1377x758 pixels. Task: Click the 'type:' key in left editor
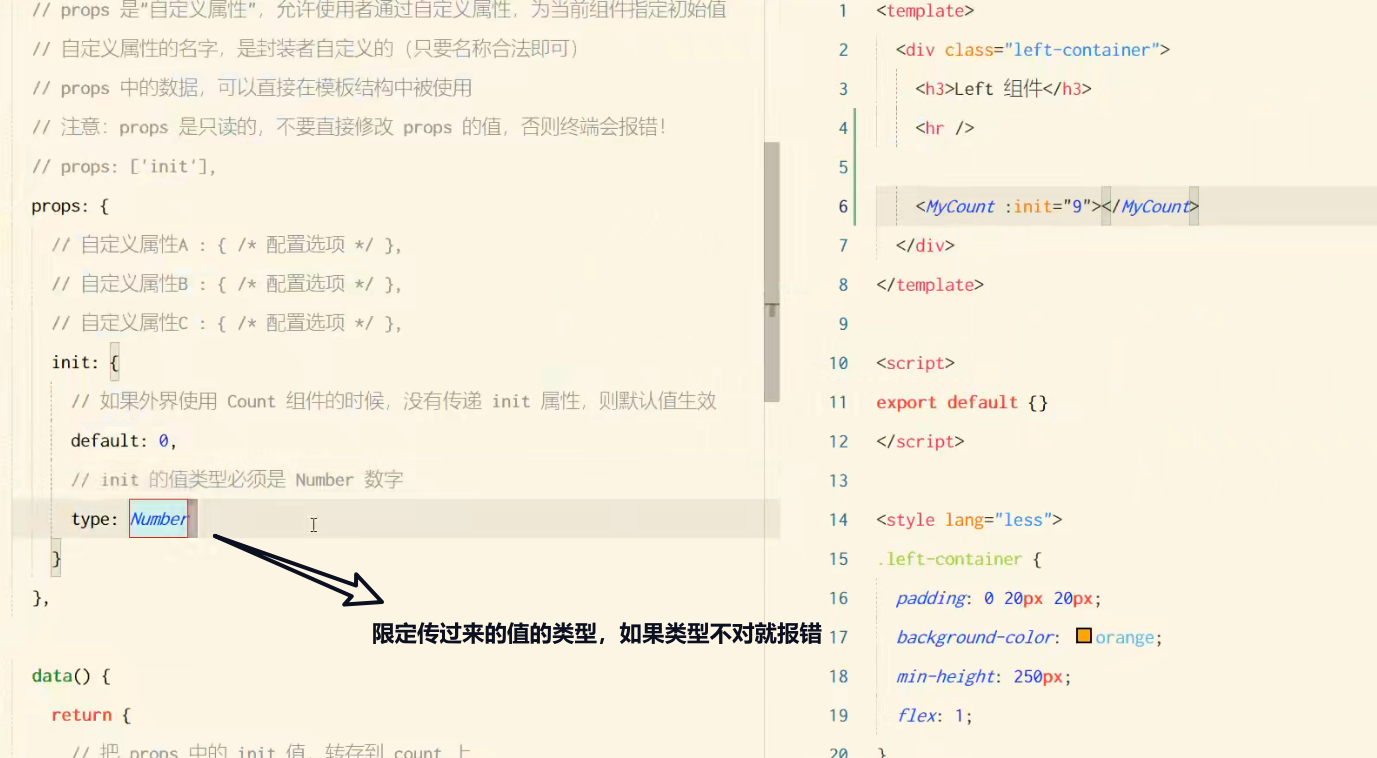coord(95,519)
